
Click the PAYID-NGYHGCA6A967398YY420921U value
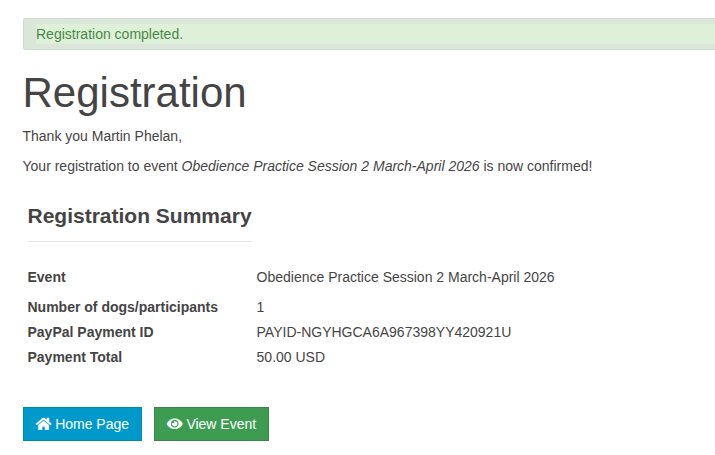pos(384,332)
